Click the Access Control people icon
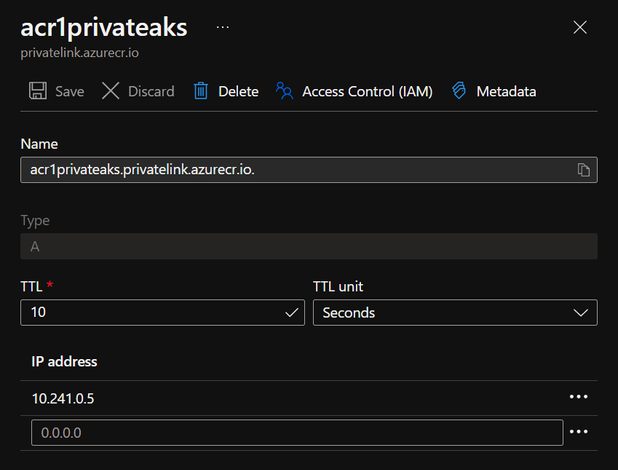The image size is (618, 470). (284, 91)
